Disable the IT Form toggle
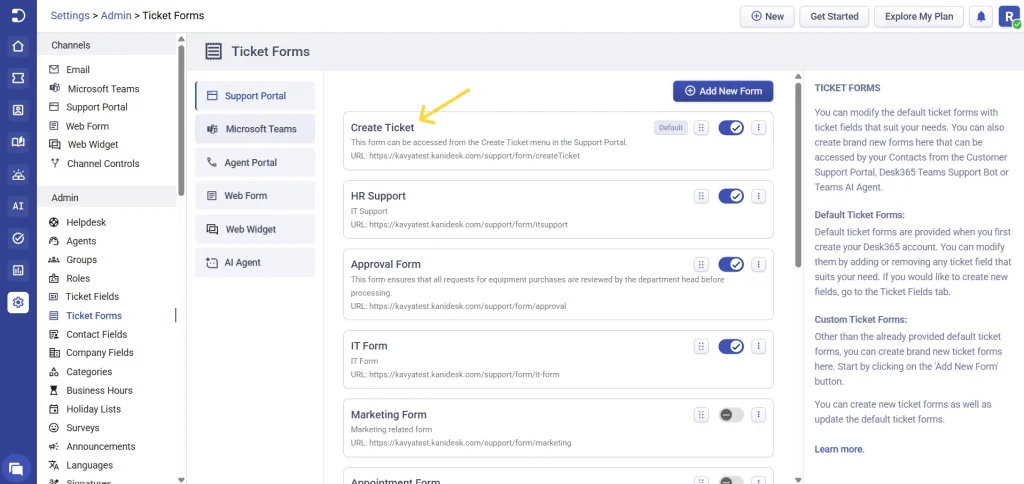The width and height of the screenshot is (1024, 484). [731, 346]
